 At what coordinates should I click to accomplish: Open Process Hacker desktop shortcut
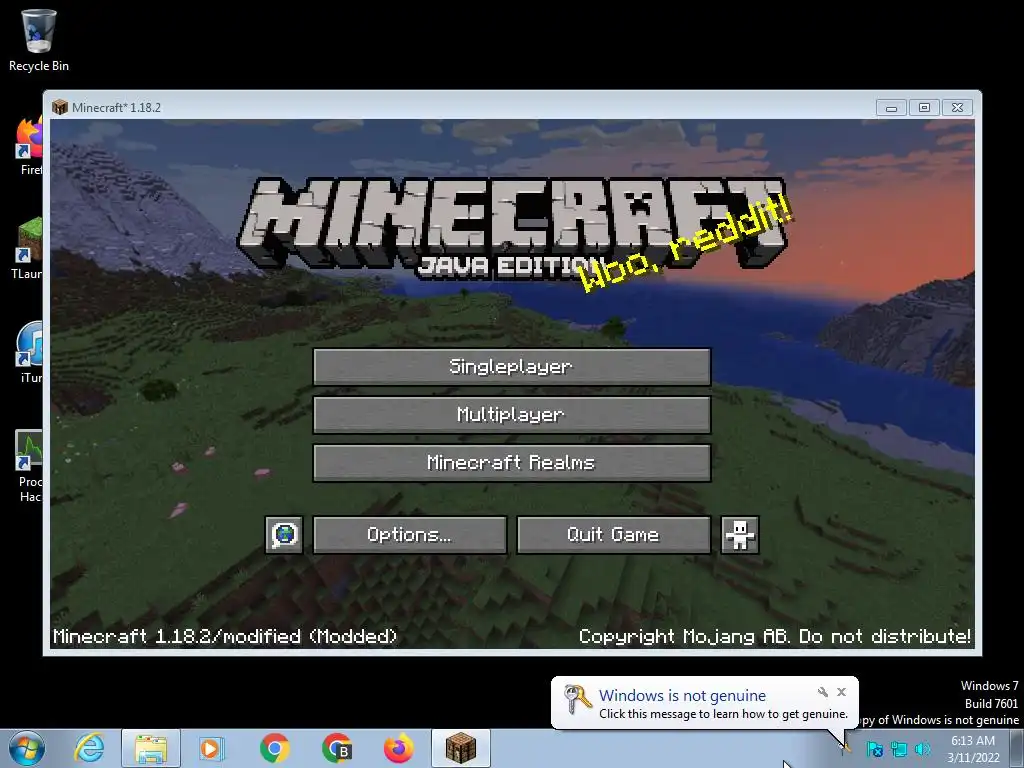(29, 466)
